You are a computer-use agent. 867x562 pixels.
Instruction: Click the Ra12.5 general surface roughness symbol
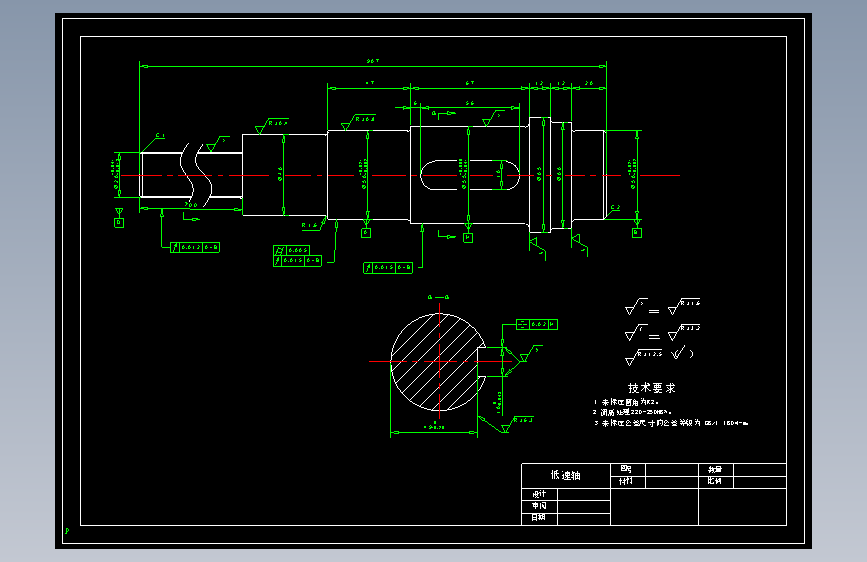[x=644, y=356]
